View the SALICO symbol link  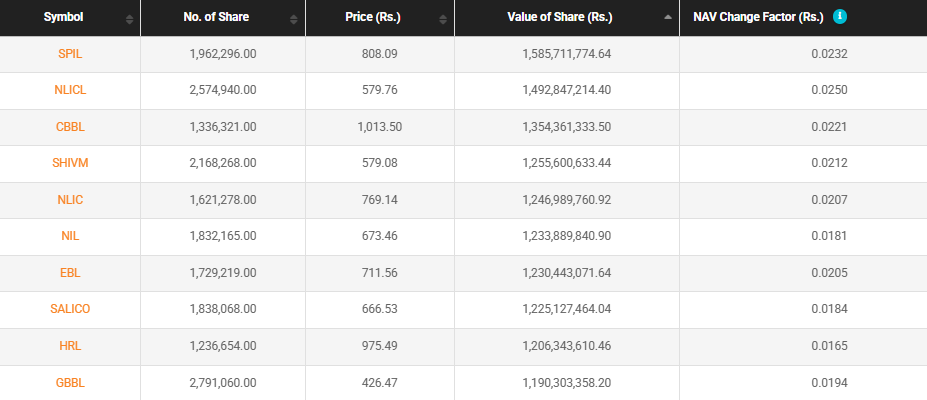(x=70, y=310)
